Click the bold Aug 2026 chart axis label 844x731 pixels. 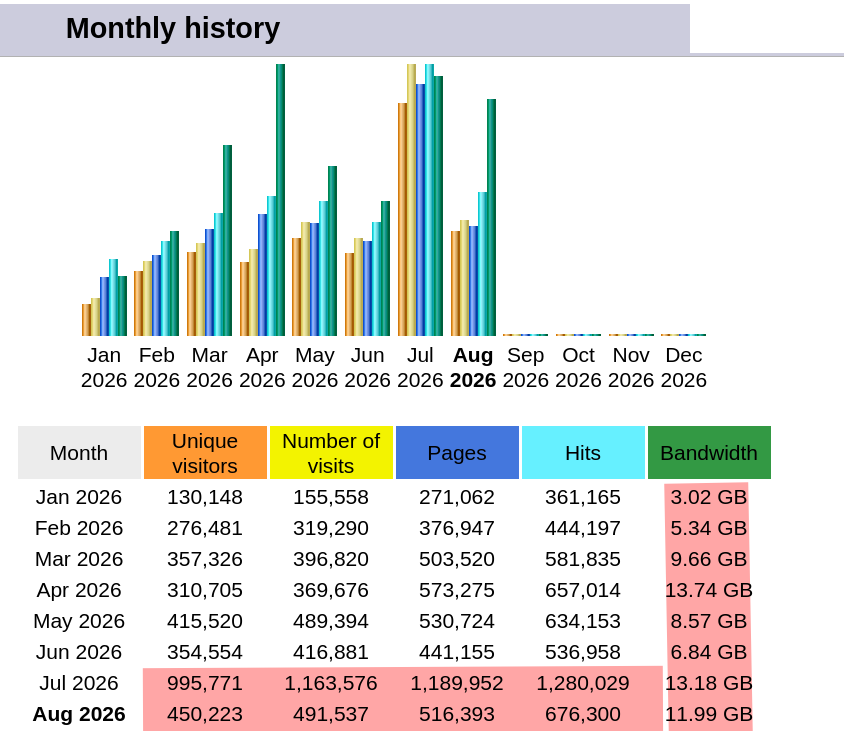(x=473, y=368)
